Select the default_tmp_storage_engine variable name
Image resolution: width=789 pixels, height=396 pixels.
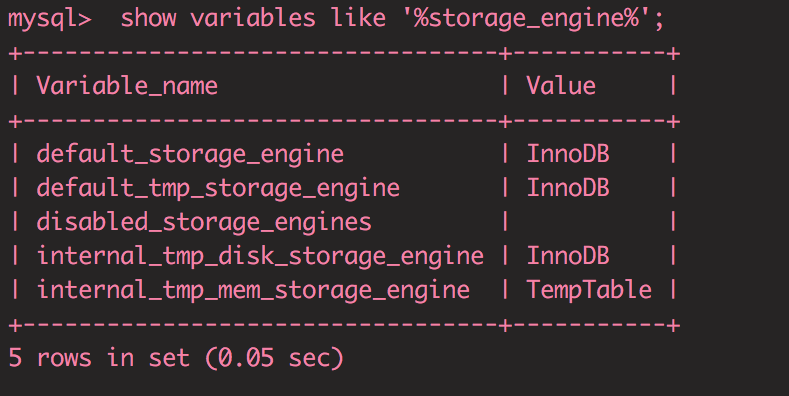218,189
